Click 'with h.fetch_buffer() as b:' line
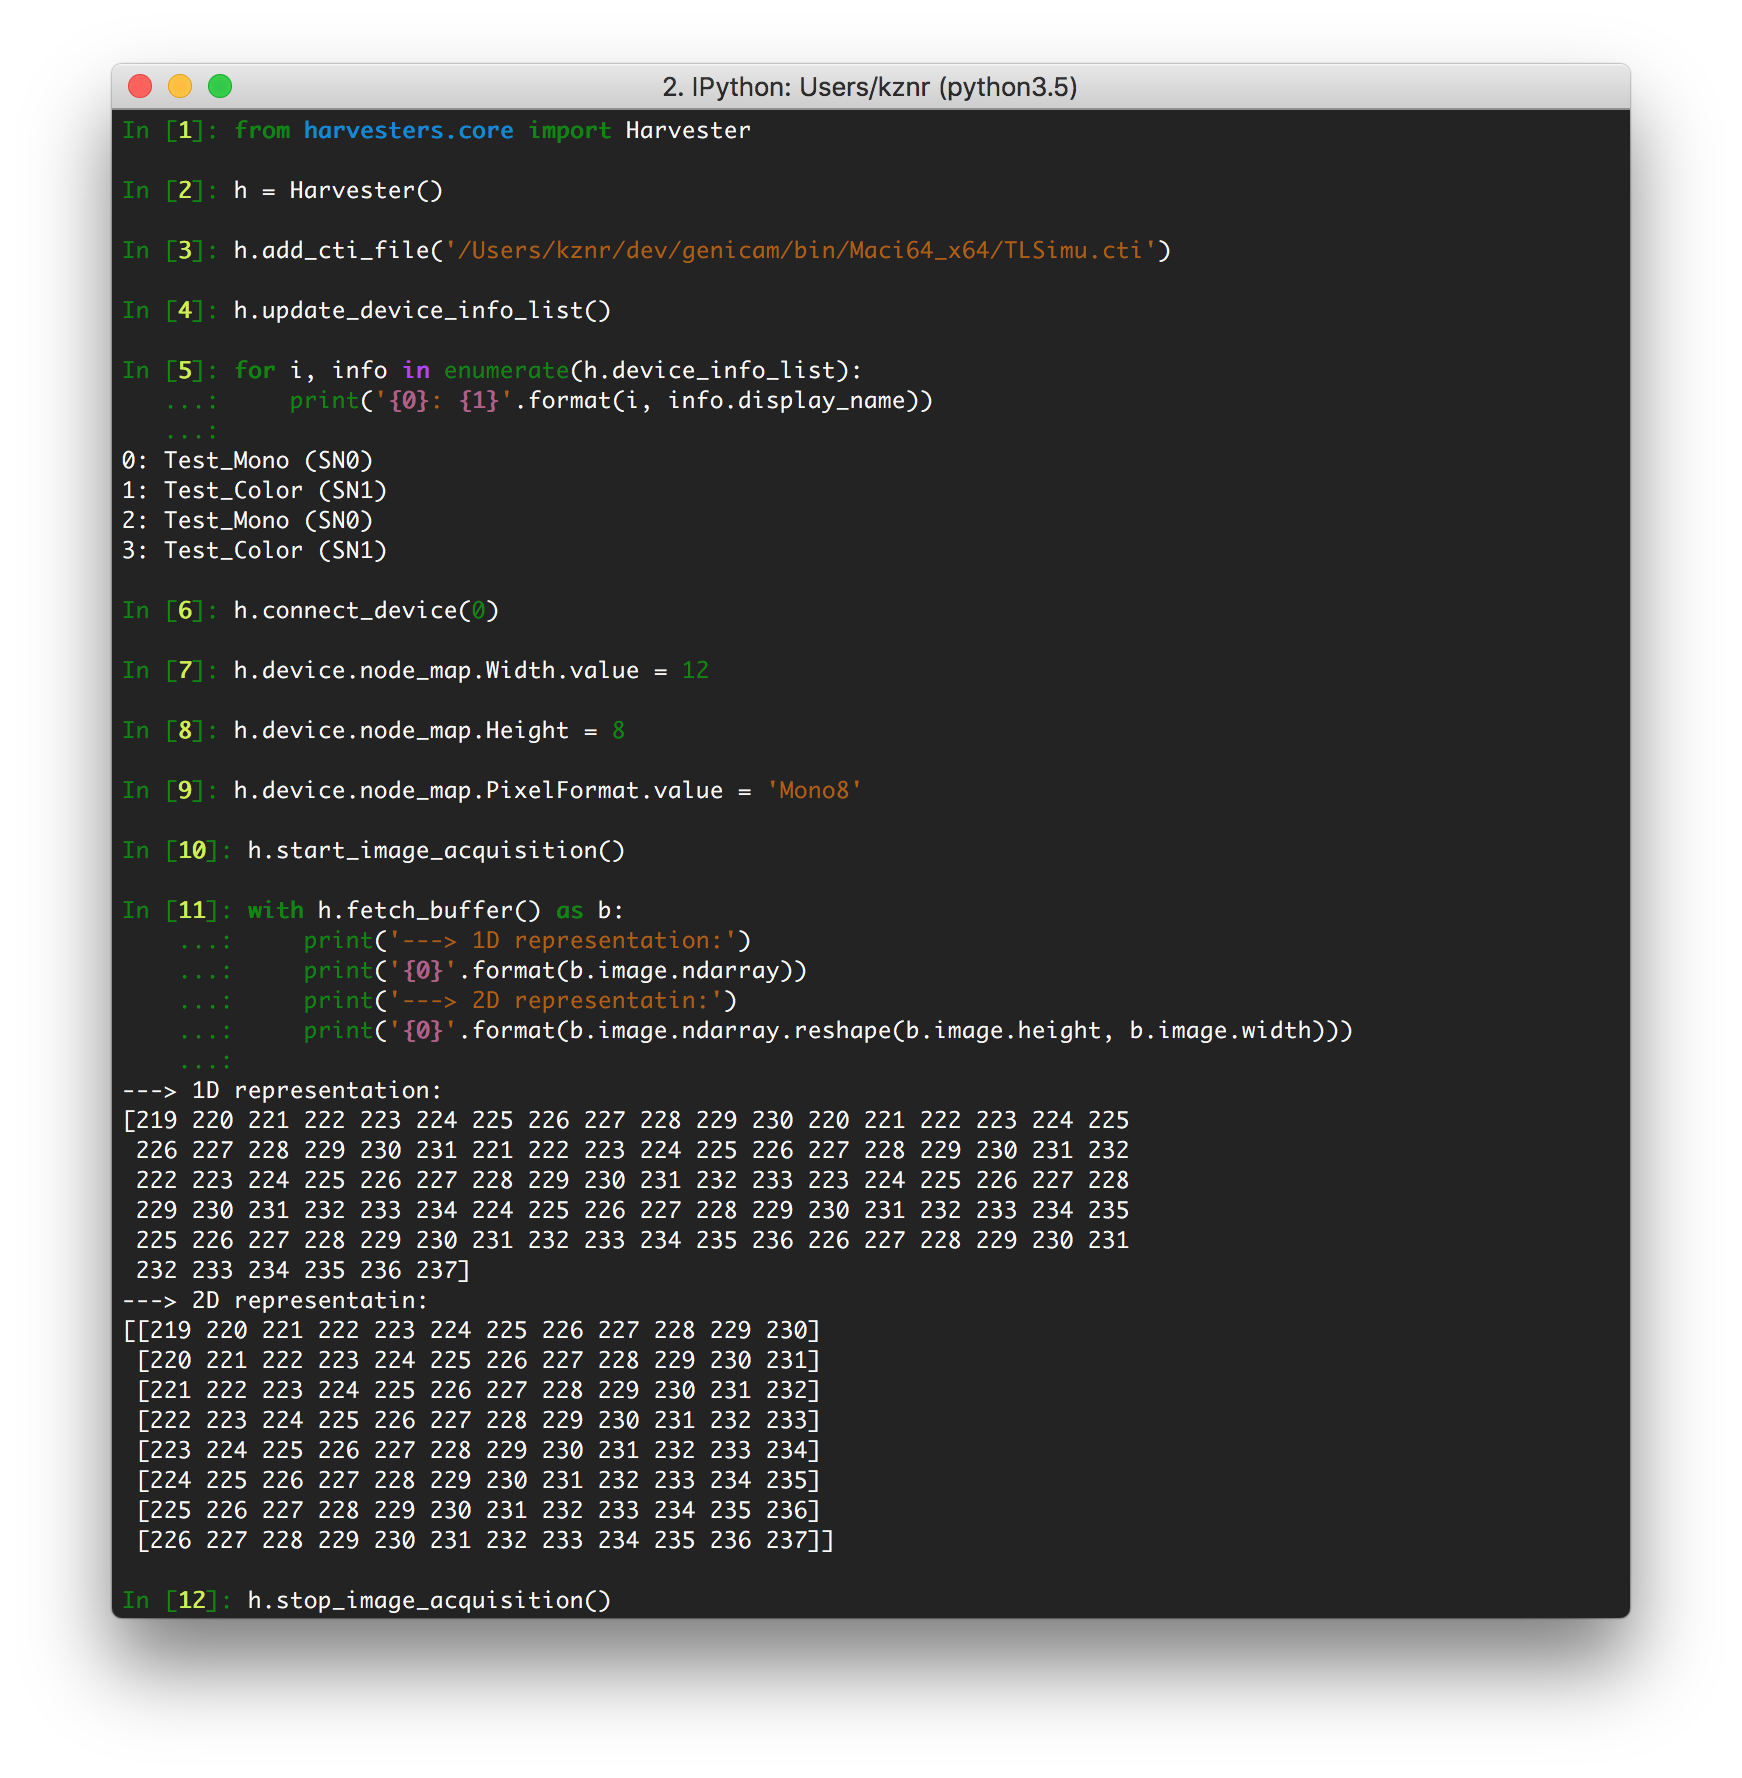1742x1778 pixels. tap(436, 911)
